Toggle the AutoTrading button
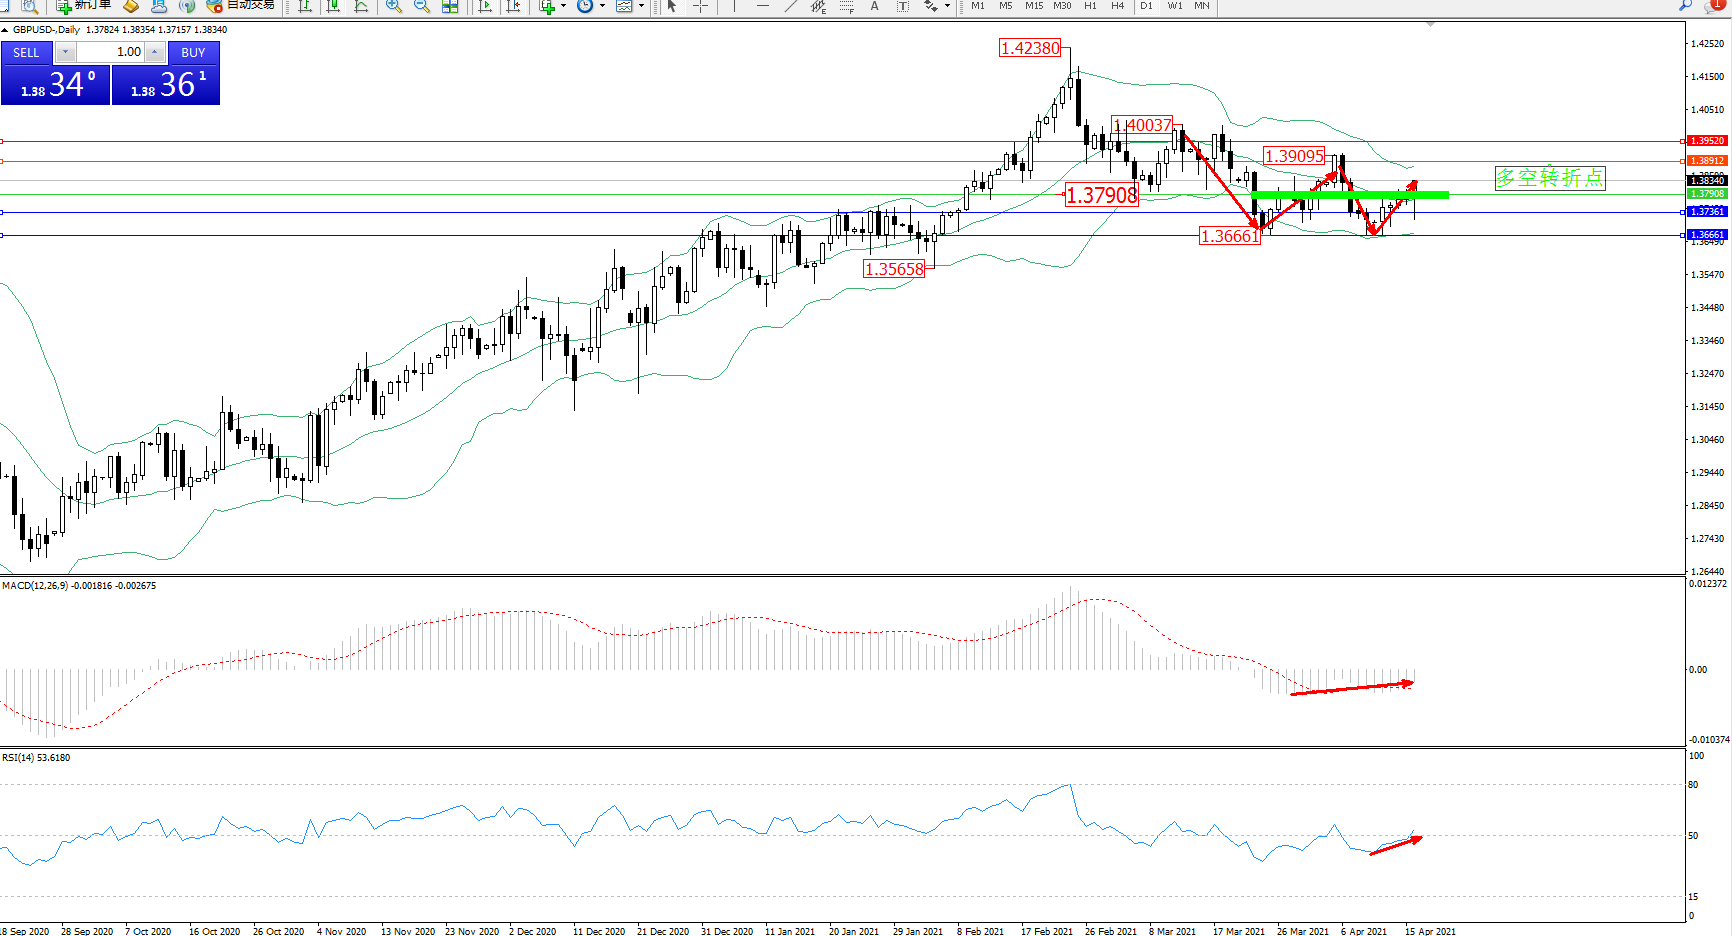This screenshot has width=1732, height=936. (240, 5)
